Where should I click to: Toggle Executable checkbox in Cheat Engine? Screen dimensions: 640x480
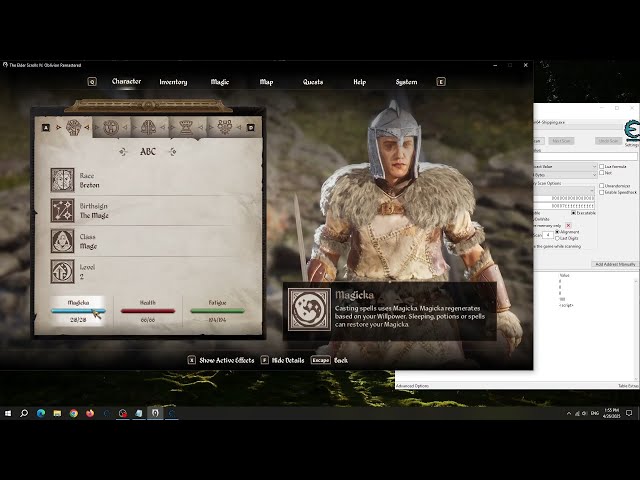(x=573, y=213)
